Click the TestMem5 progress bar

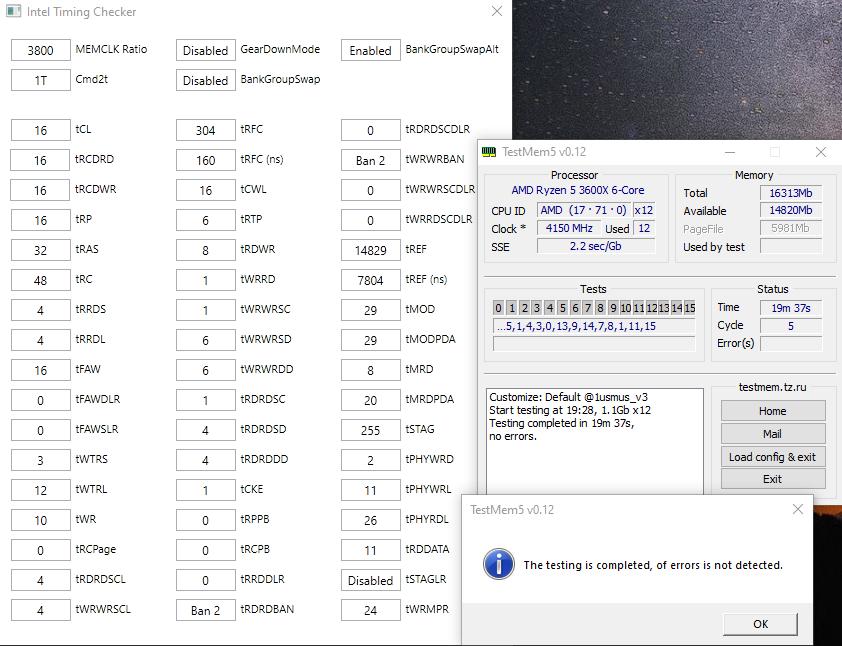[594, 344]
